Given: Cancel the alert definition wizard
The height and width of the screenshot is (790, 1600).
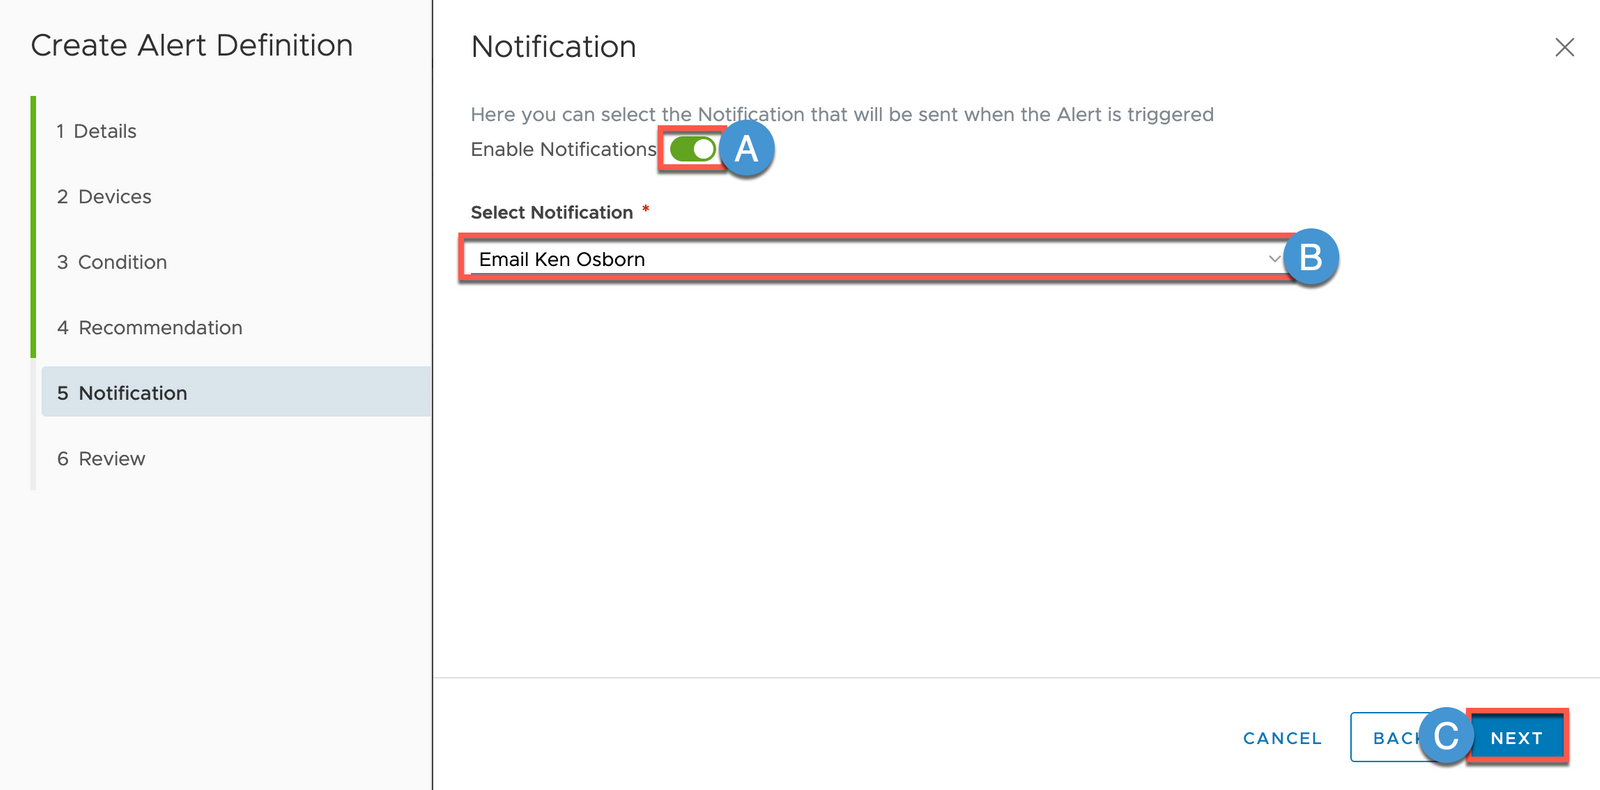Looking at the screenshot, I should tap(1282, 738).
